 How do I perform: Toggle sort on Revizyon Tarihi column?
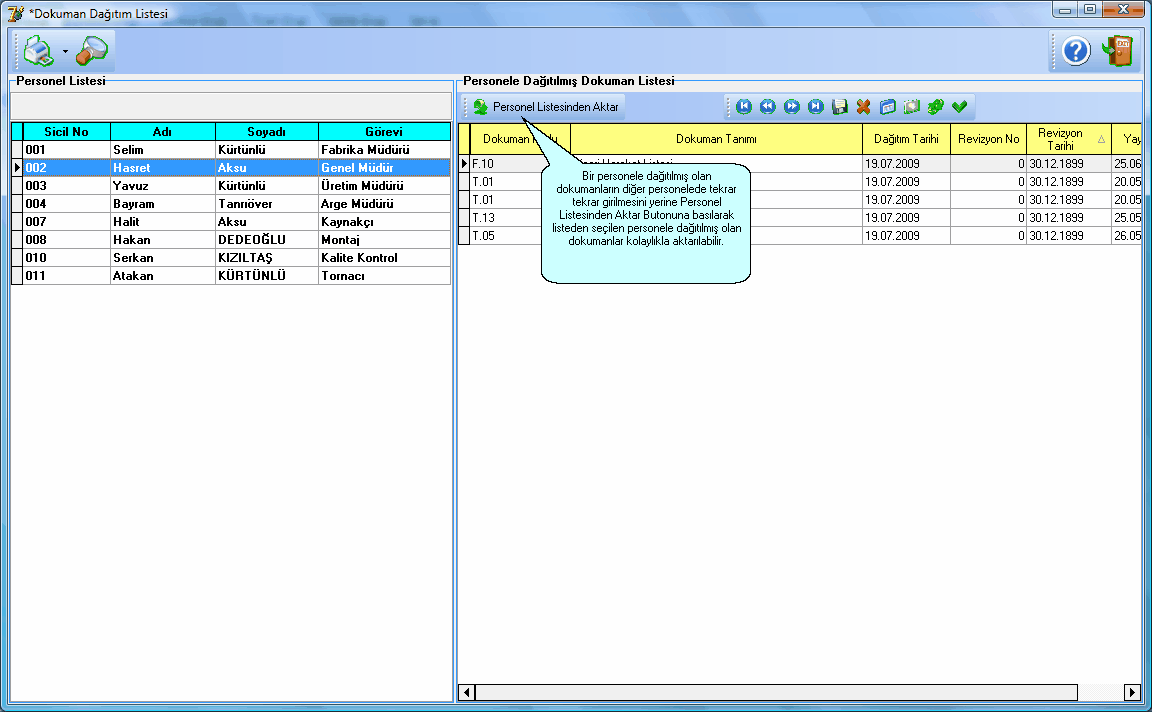[x=1069, y=139]
